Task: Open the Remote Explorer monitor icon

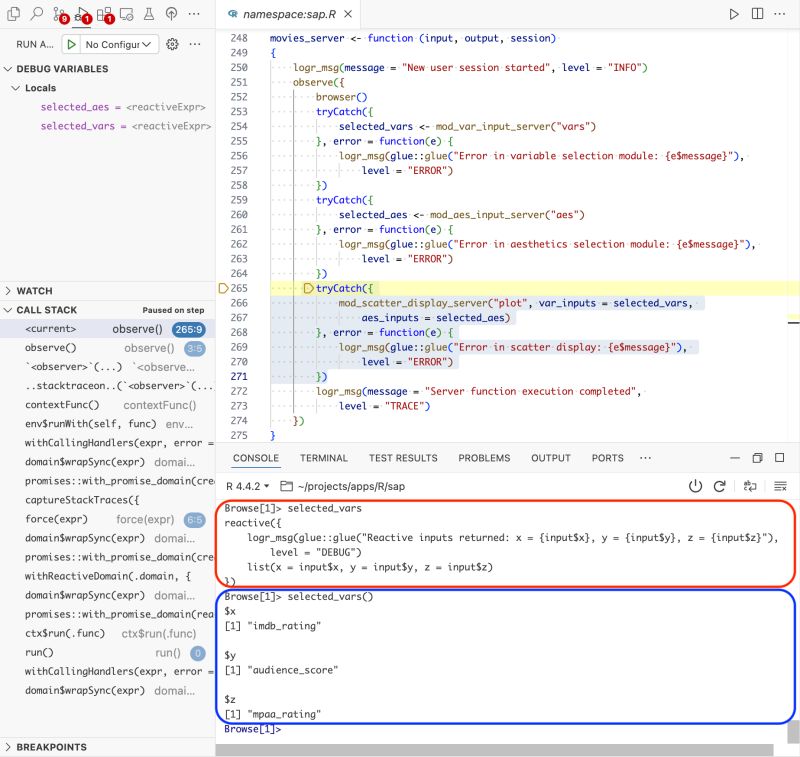Action: click(126, 14)
